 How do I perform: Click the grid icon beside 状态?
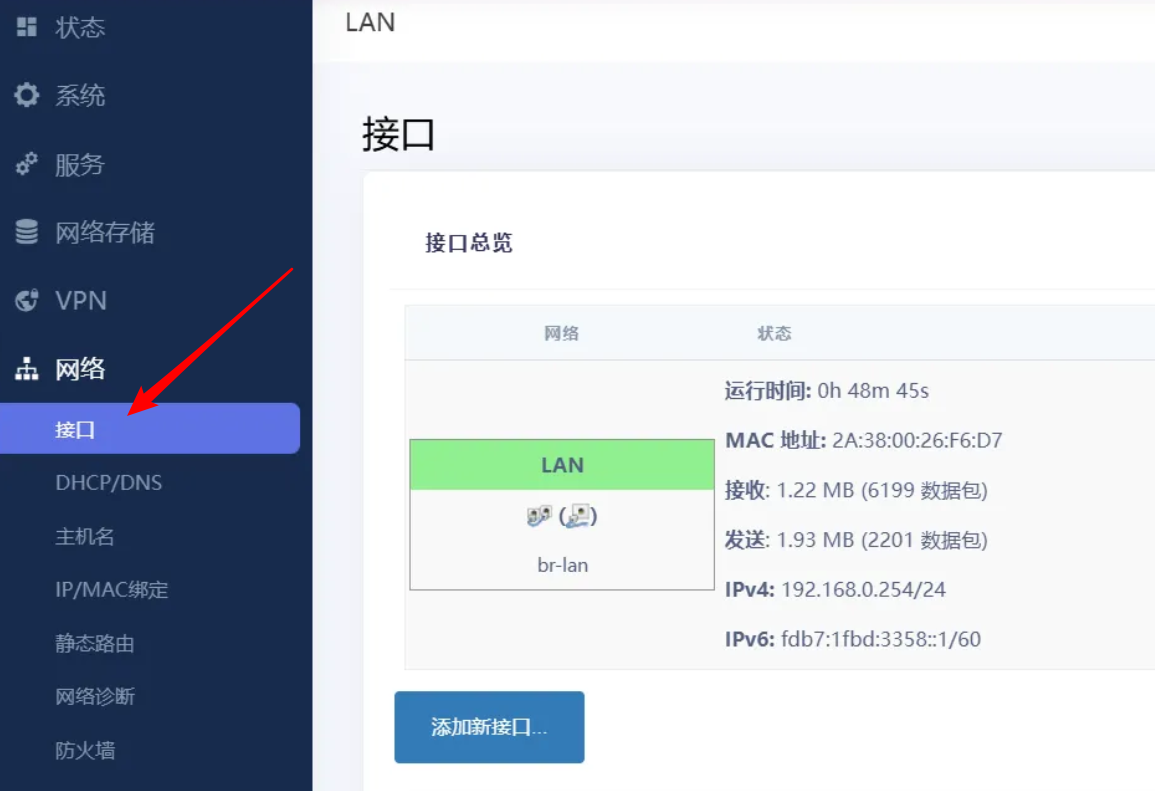click(27, 27)
